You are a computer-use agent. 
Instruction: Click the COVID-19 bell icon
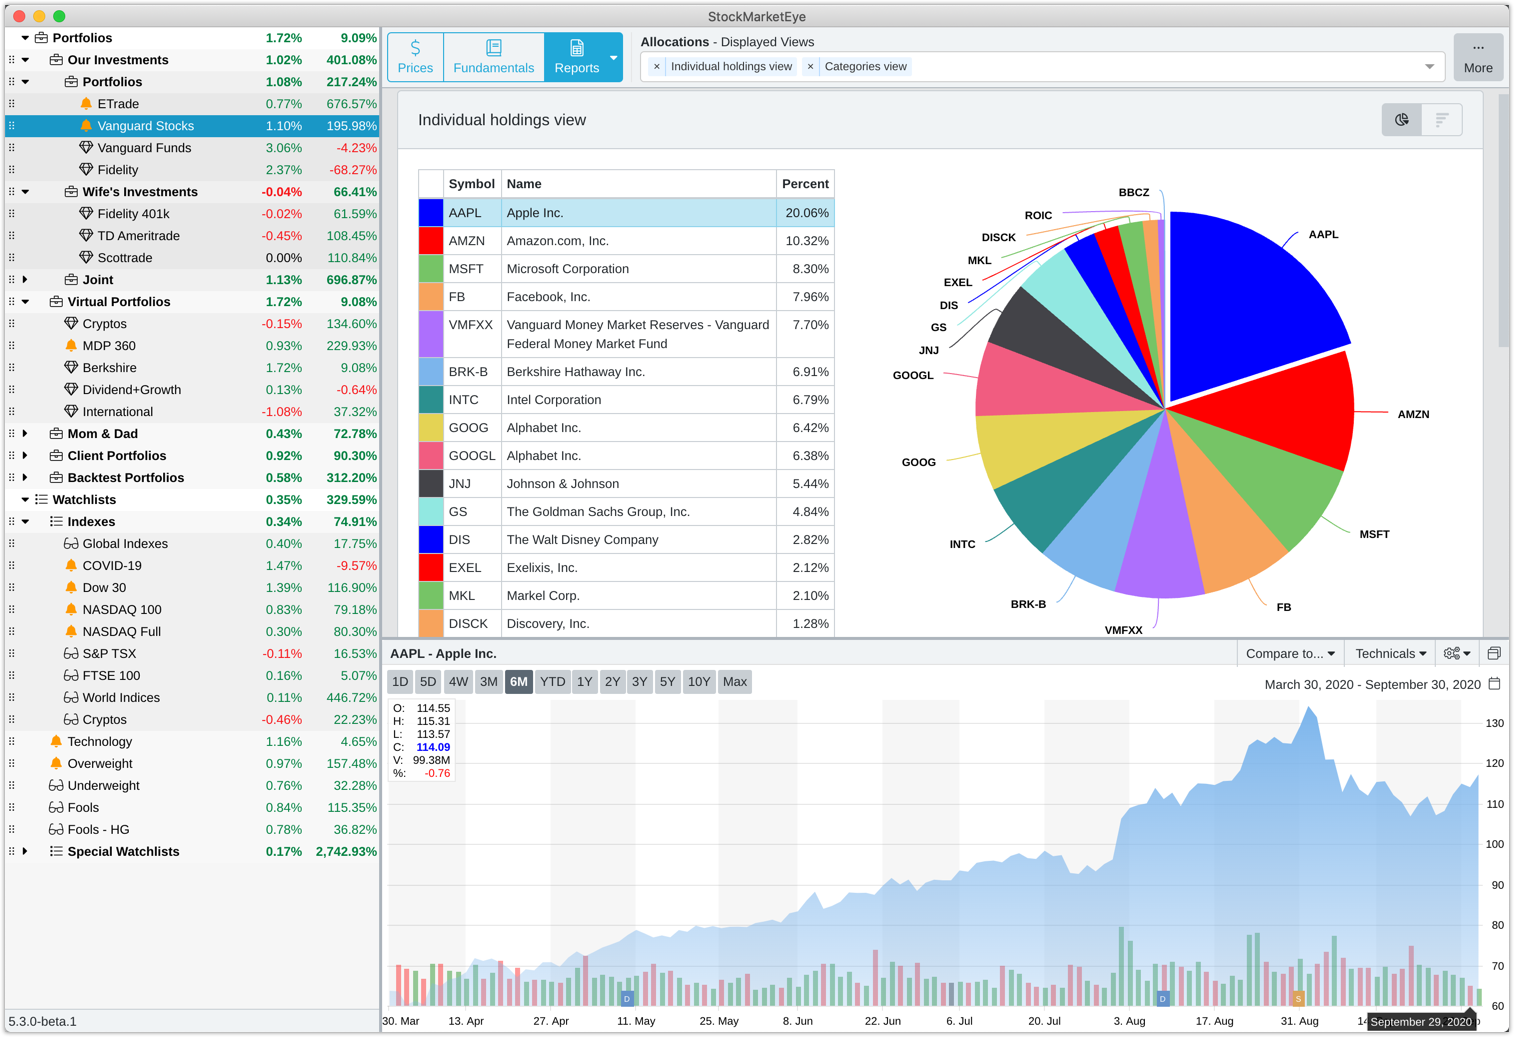click(71, 566)
